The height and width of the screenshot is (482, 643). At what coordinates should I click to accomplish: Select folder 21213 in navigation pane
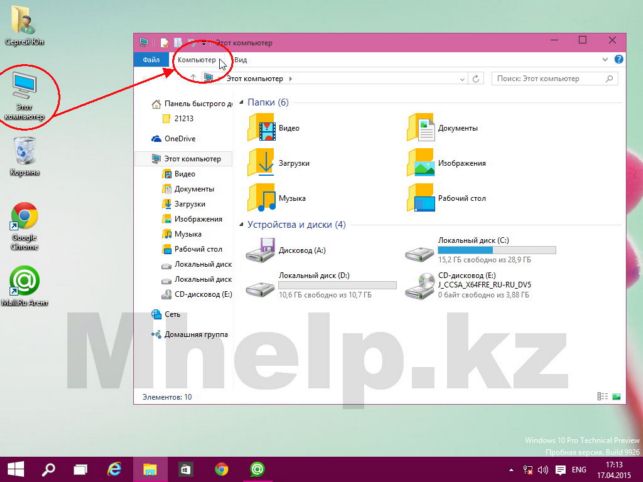coord(178,119)
